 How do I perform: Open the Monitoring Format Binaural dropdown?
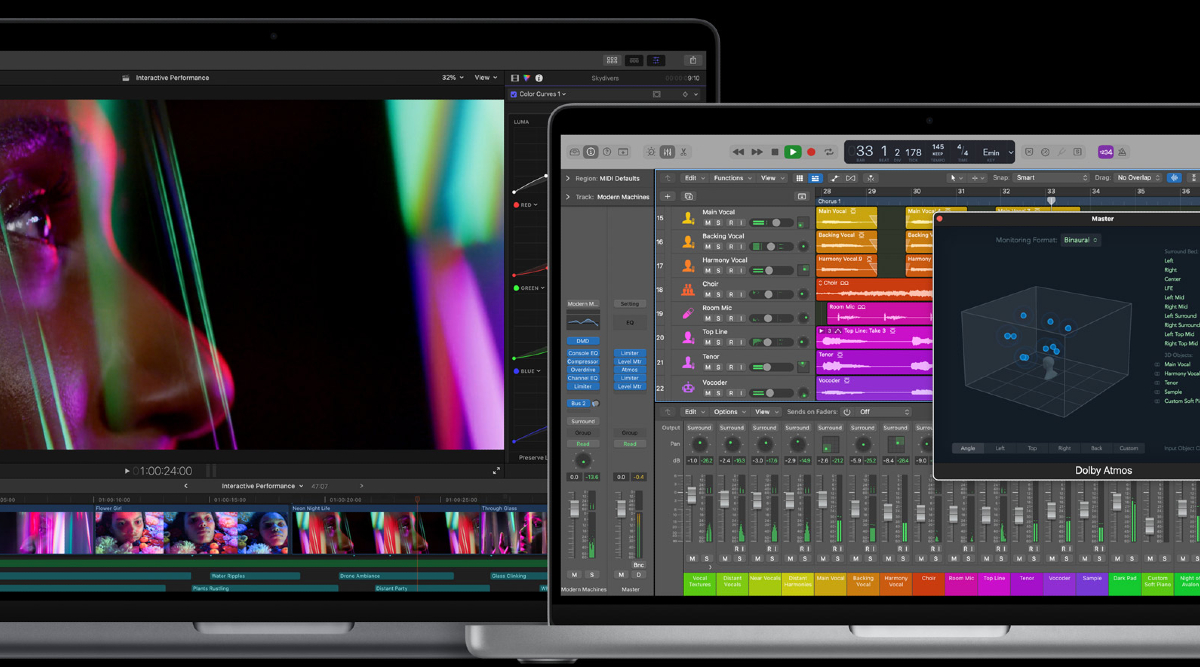click(1080, 240)
